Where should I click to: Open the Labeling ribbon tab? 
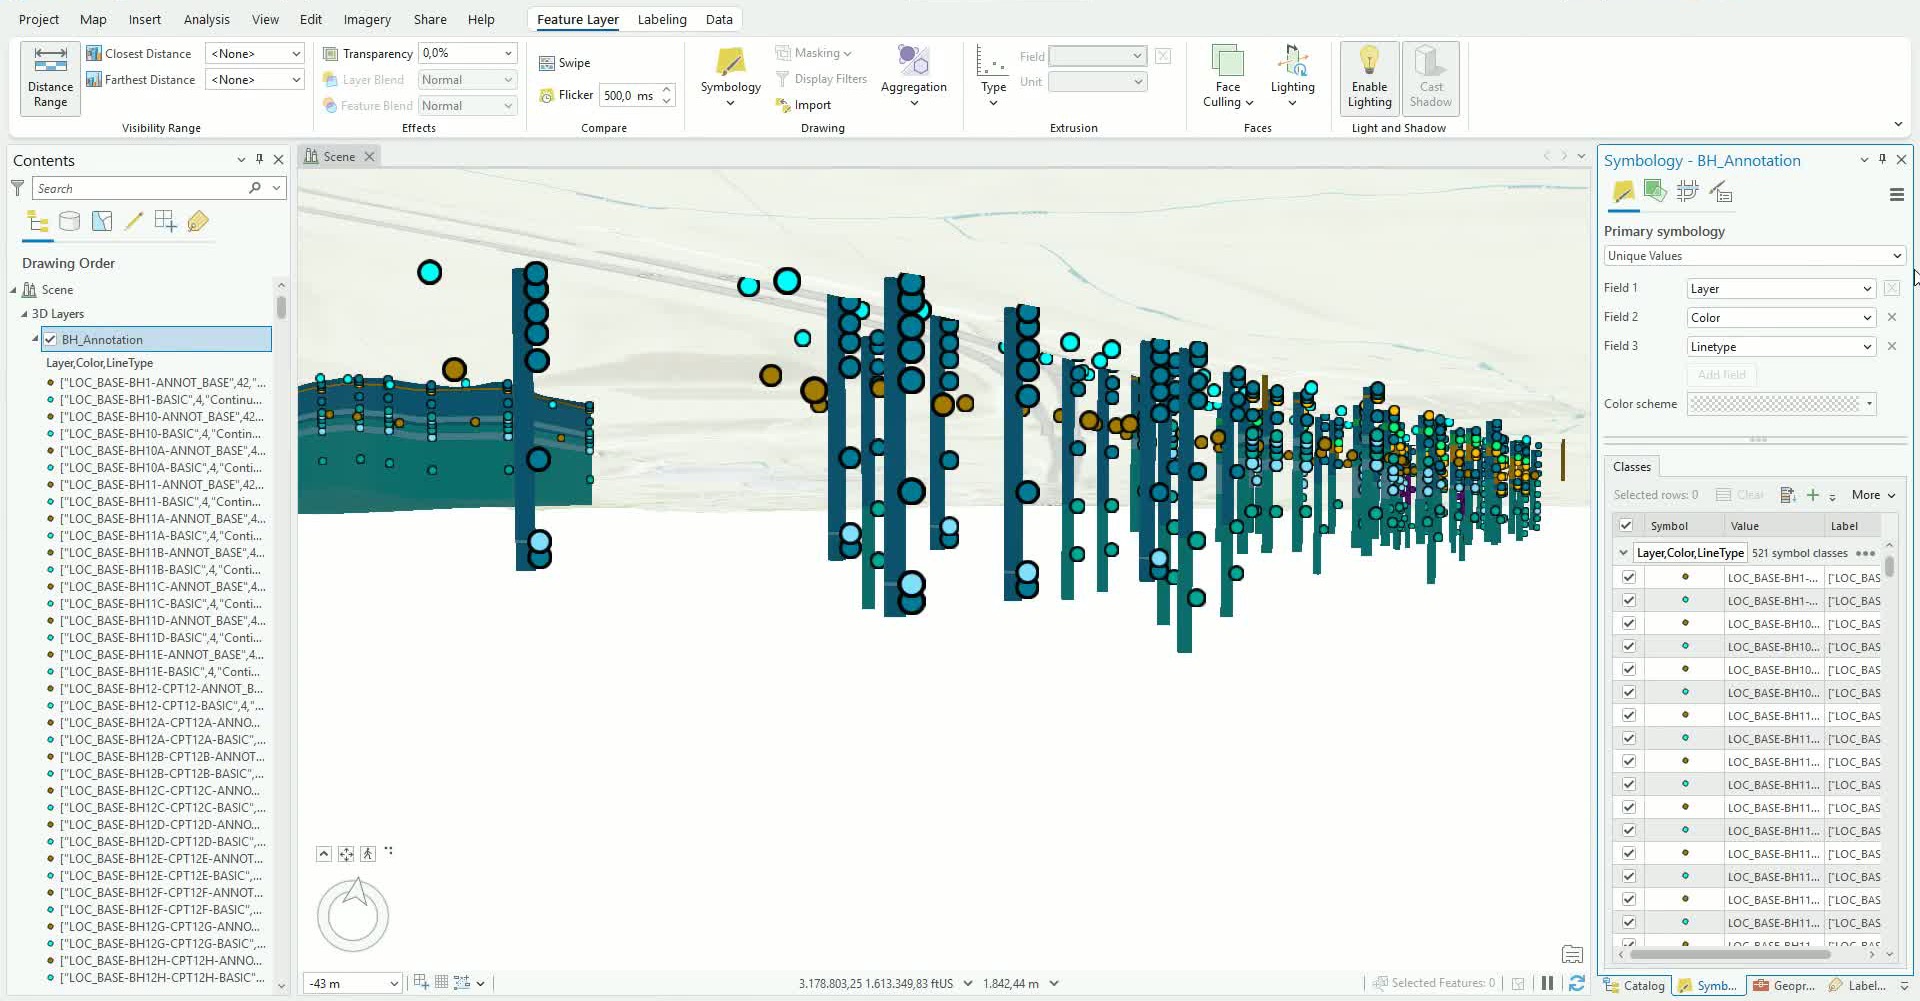[661, 19]
